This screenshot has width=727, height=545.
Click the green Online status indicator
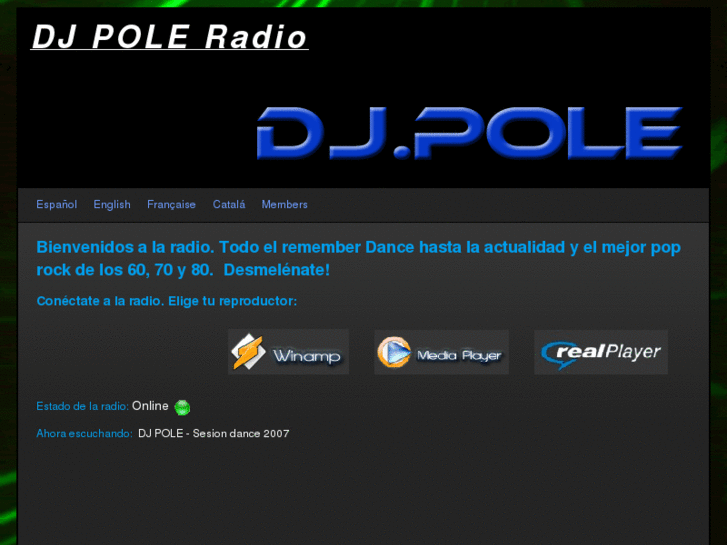182,407
